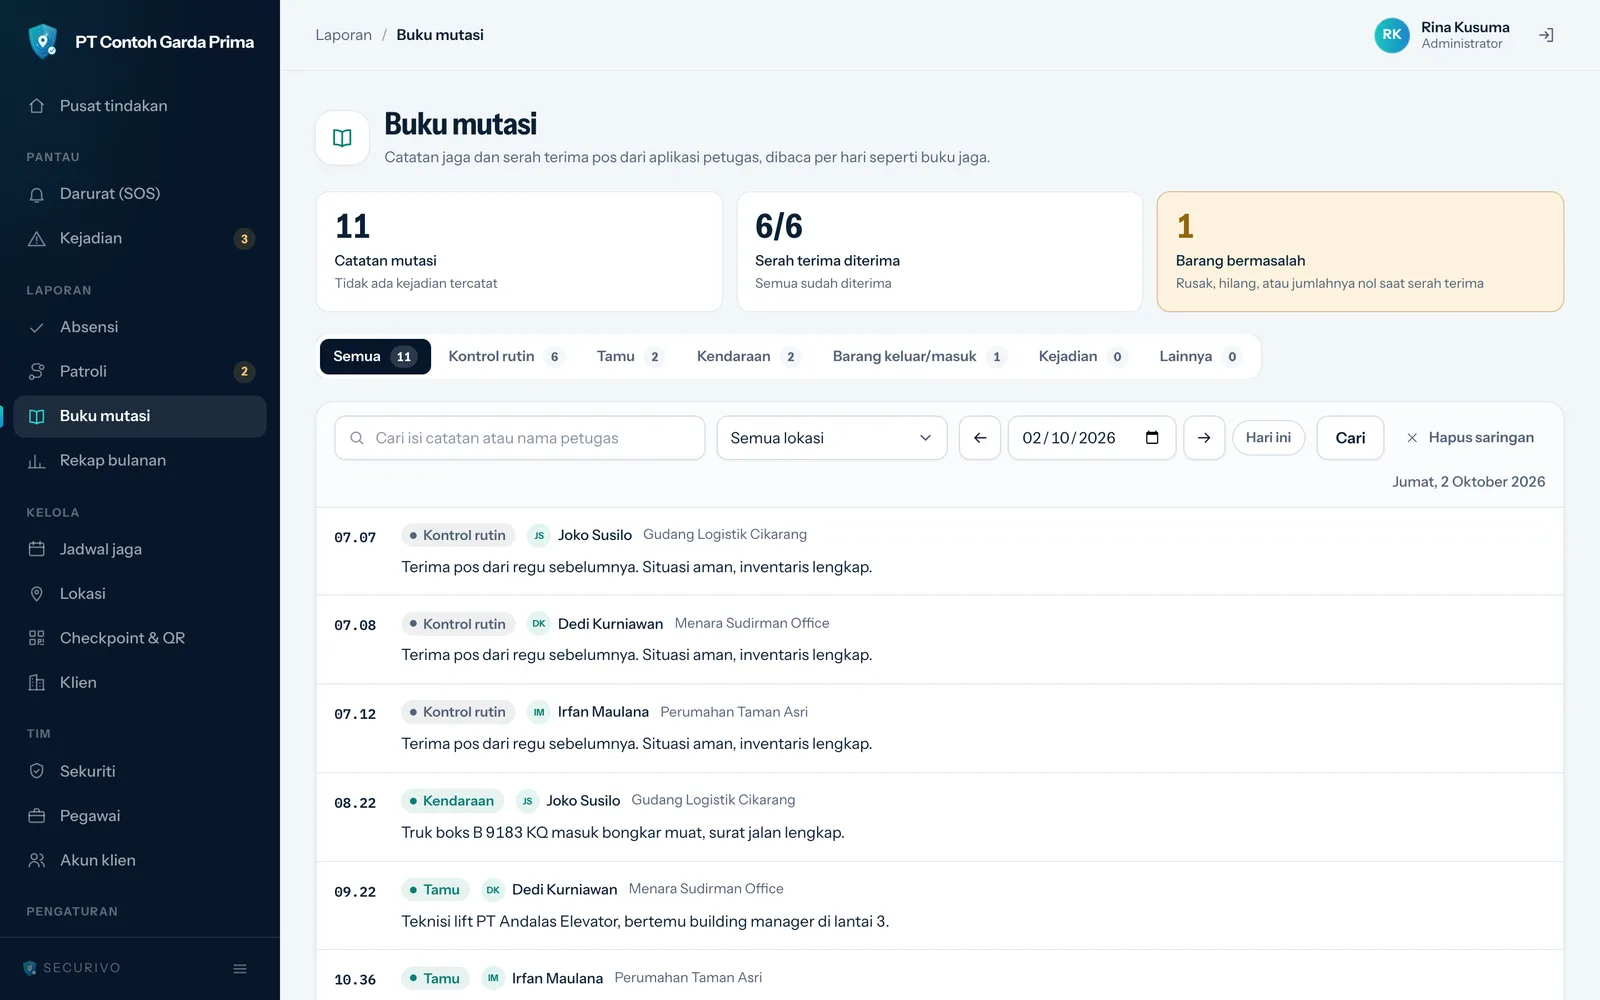Open the calendar picker icon in date field
Viewport: 1600px width, 1000px height.
1152,438
